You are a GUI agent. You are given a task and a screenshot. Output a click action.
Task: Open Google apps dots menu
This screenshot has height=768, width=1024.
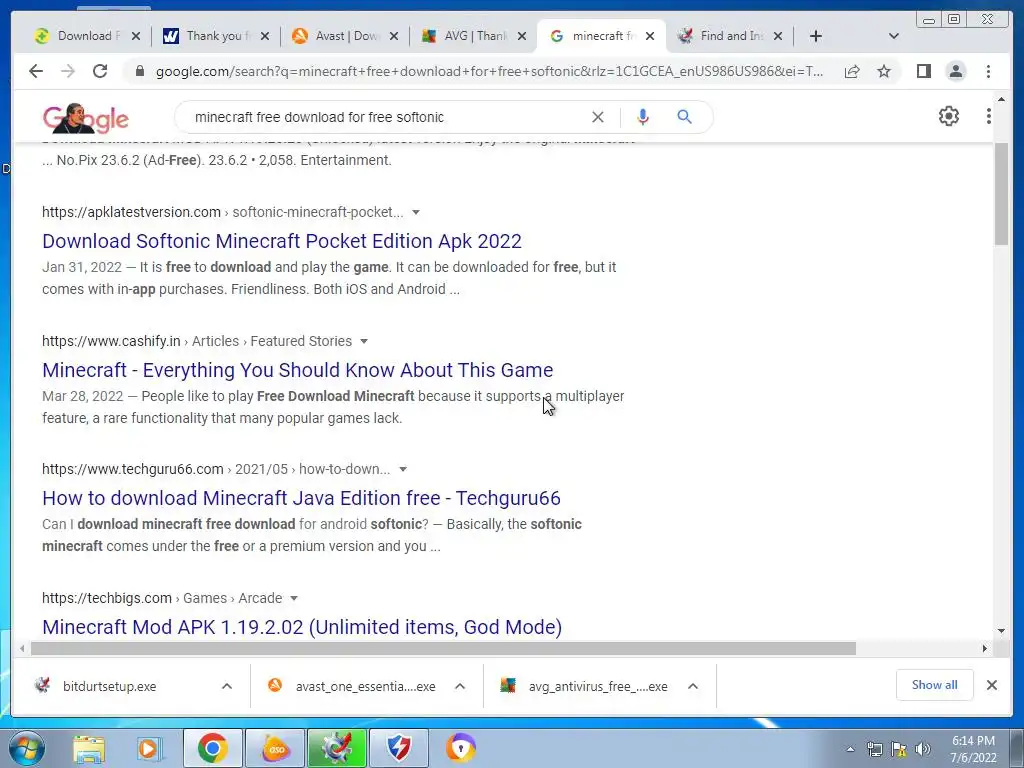989,116
